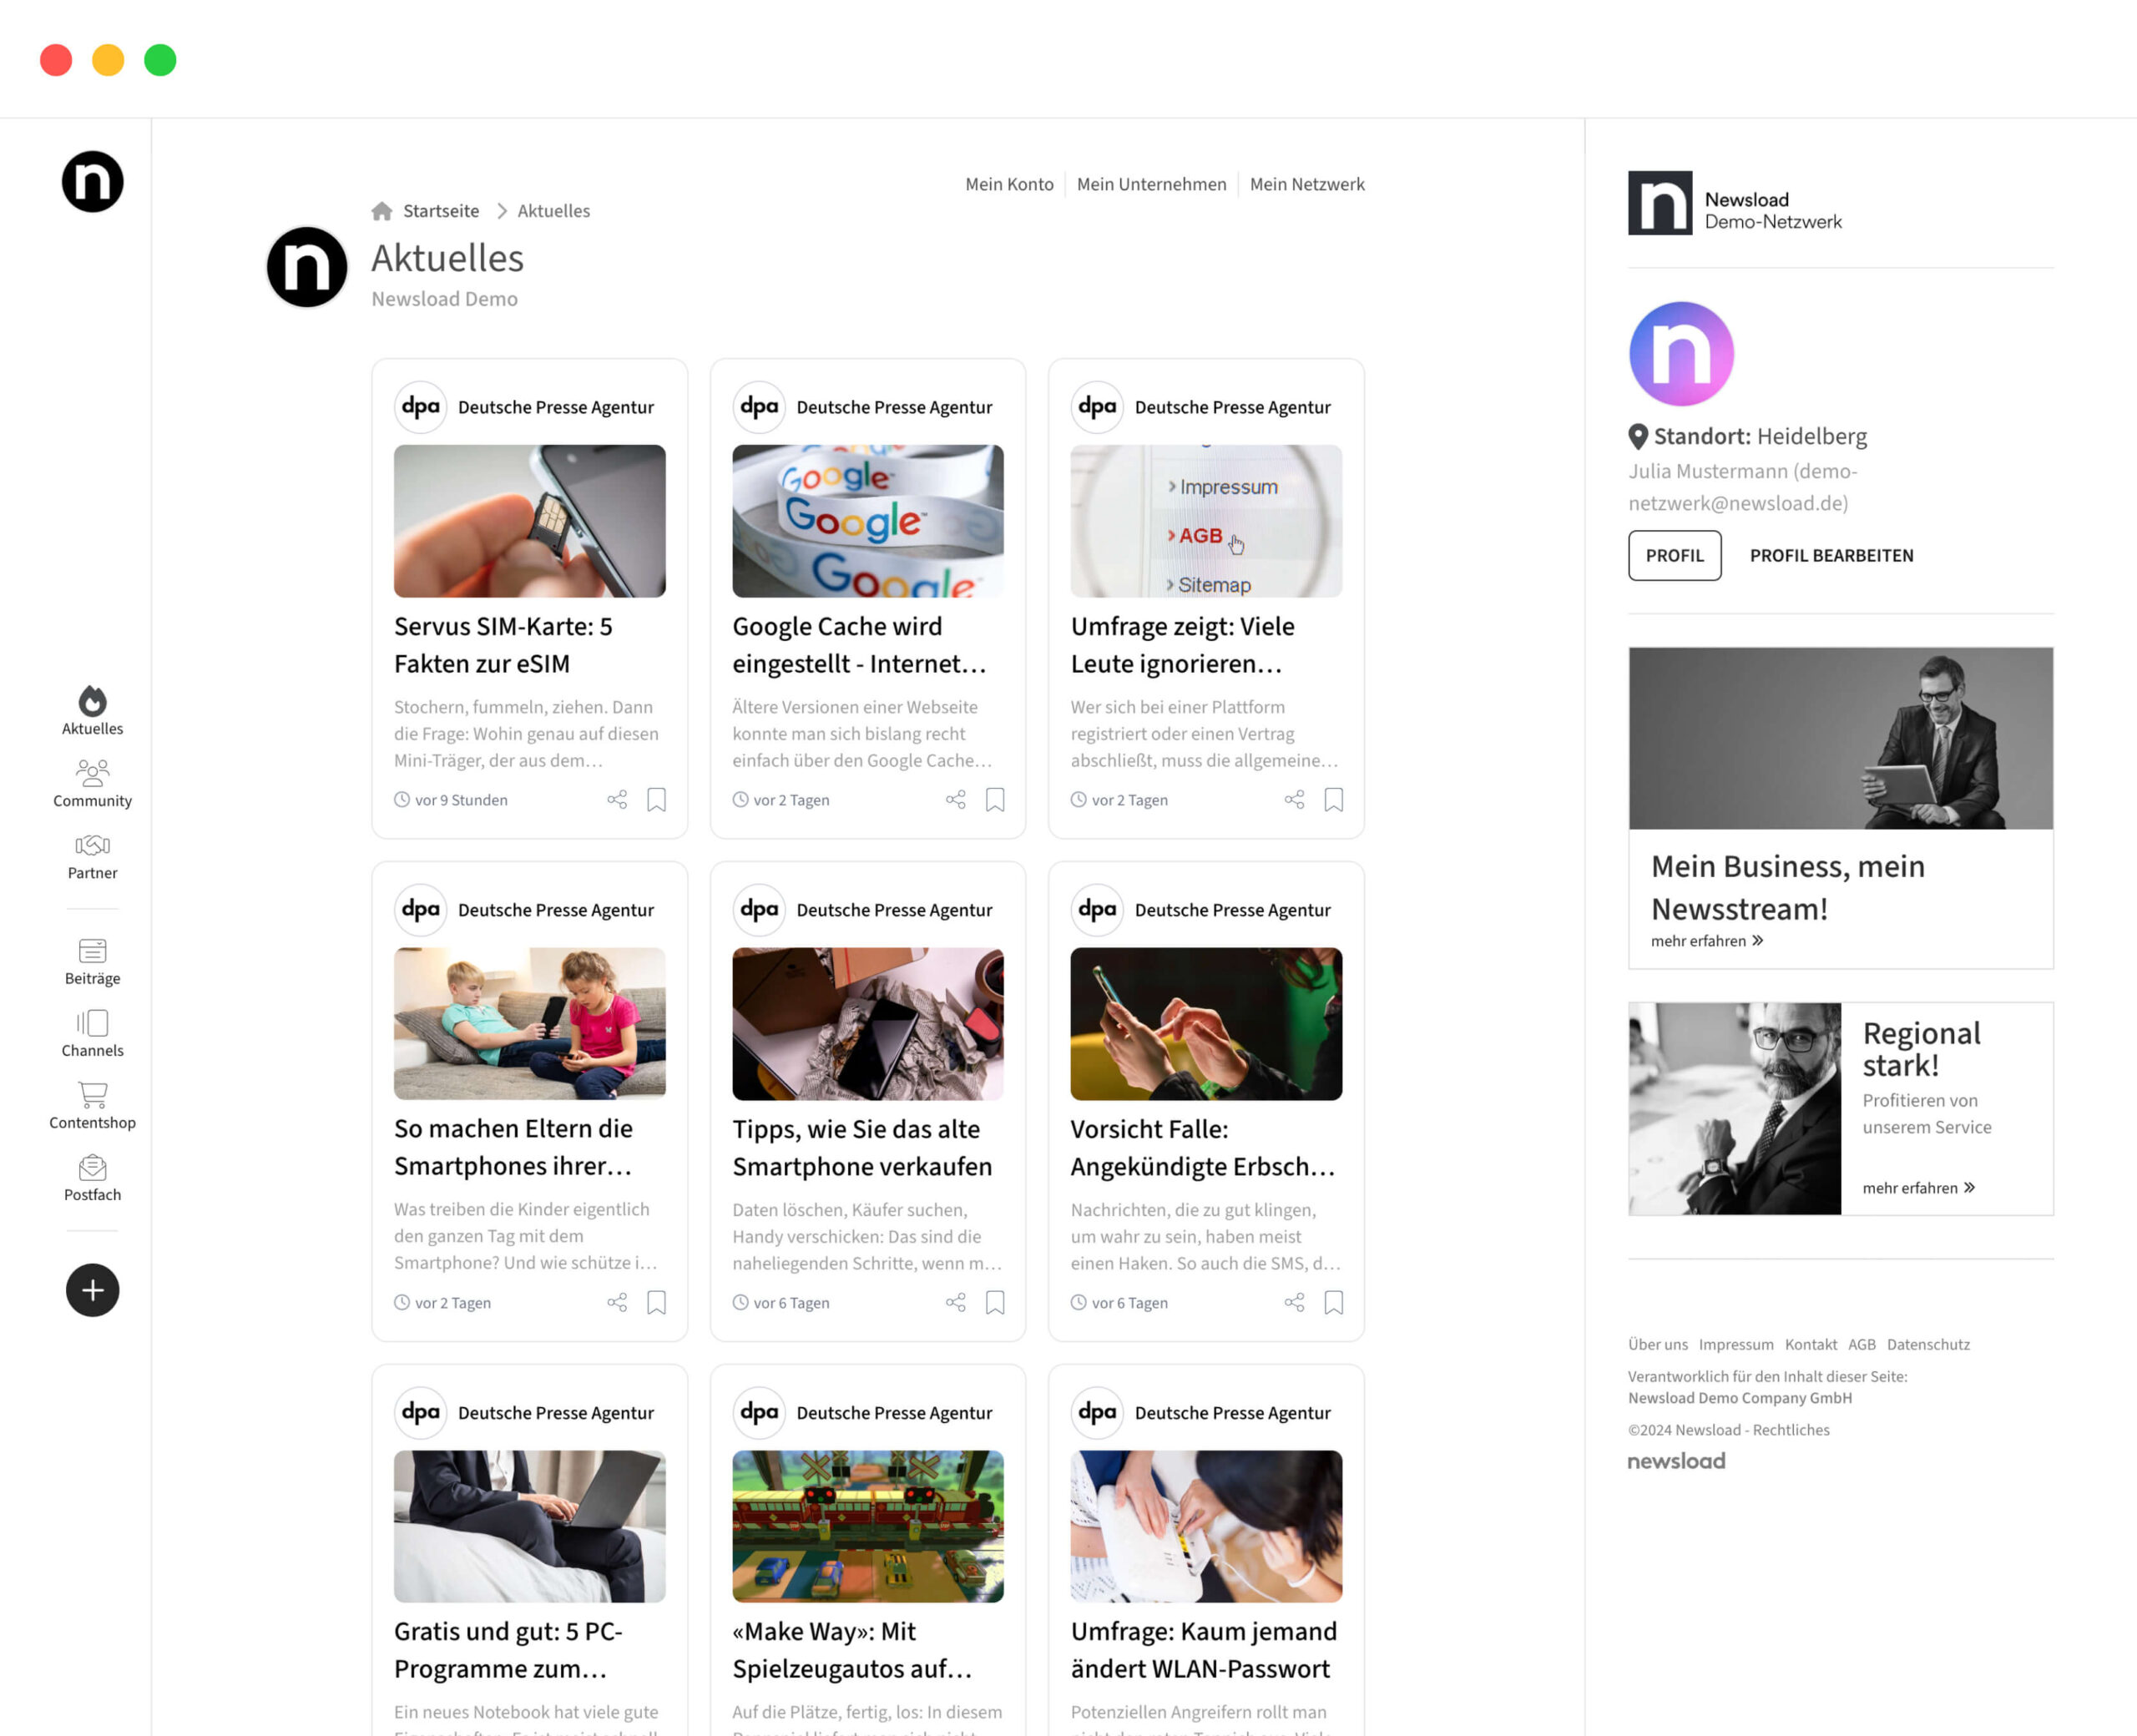Screen dimensions: 2137x1736
Task: Click the PROFIL button
Action: pyautogui.click(x=1674, y=555)
